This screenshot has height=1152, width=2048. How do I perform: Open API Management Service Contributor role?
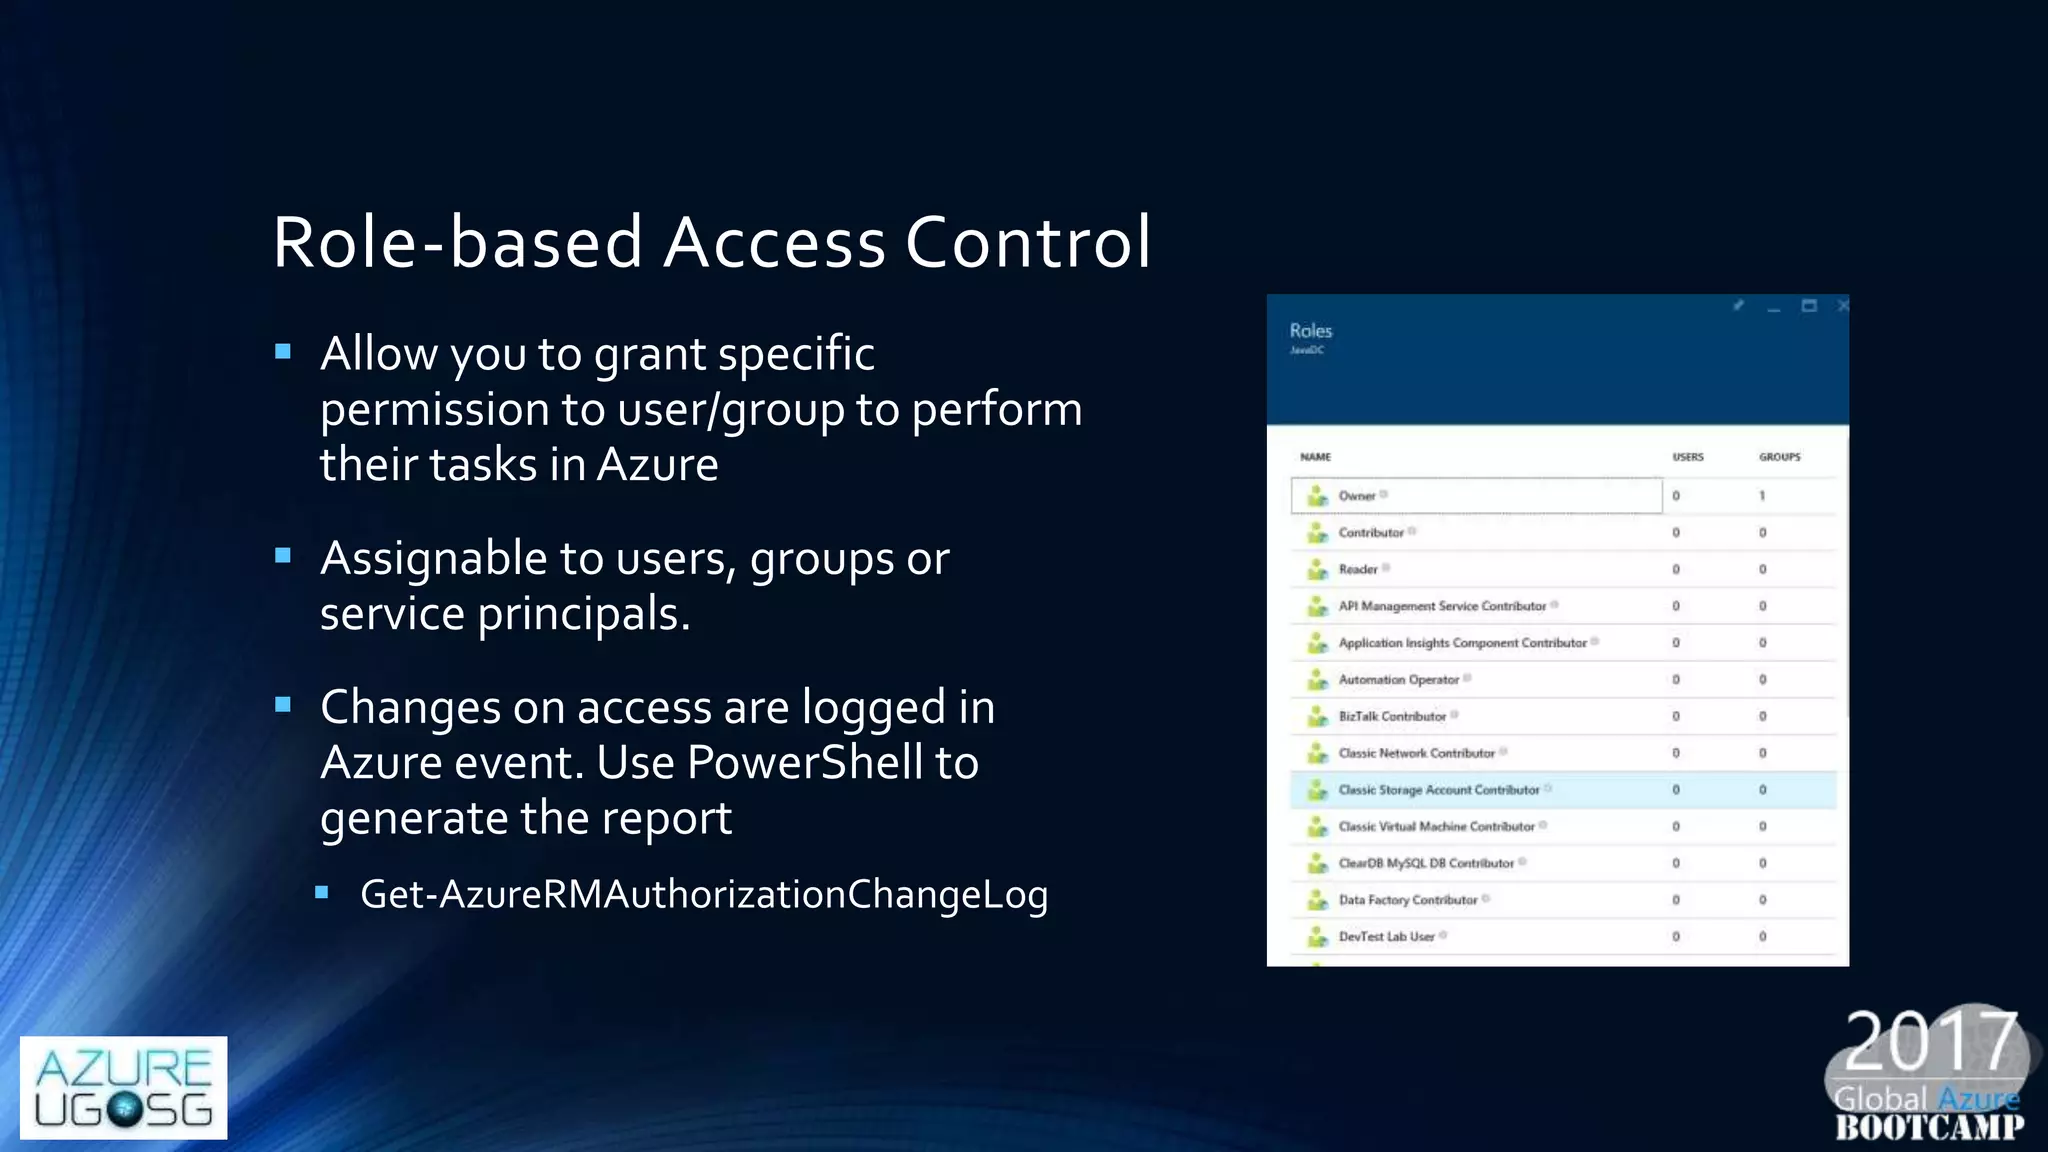(x=1442, y=606)
